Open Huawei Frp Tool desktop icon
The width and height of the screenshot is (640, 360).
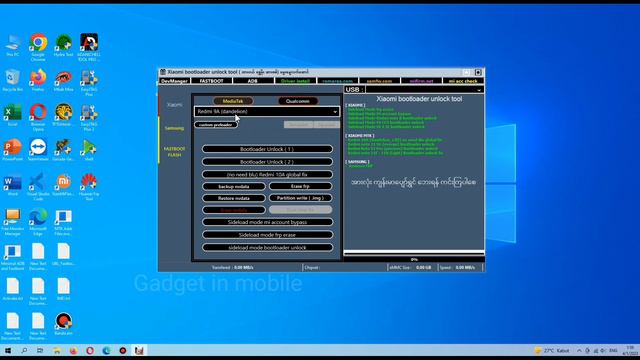pos(89,187)
